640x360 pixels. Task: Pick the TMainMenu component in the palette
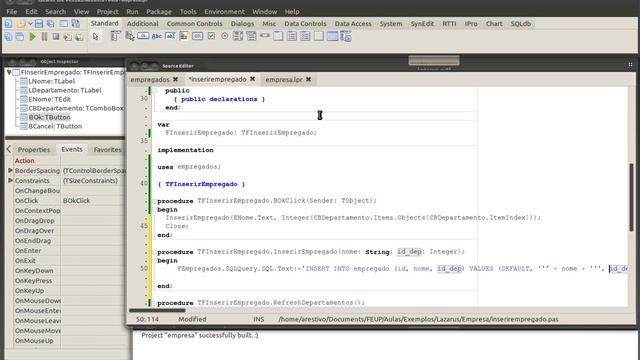click(116, 36)
